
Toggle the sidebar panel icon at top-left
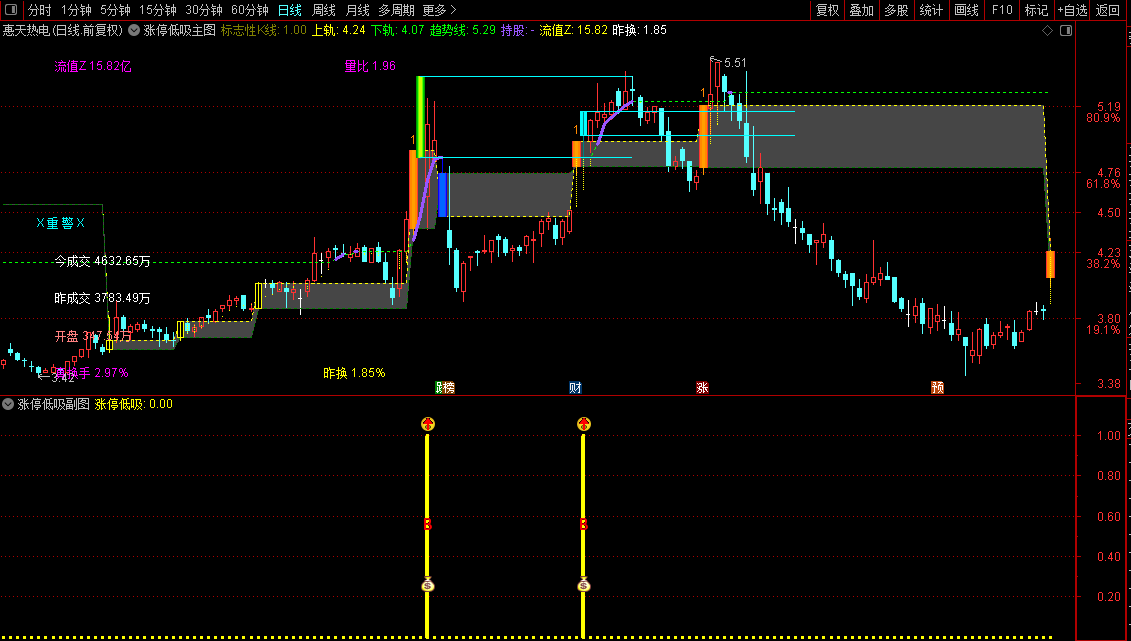(x=11, y=10)
